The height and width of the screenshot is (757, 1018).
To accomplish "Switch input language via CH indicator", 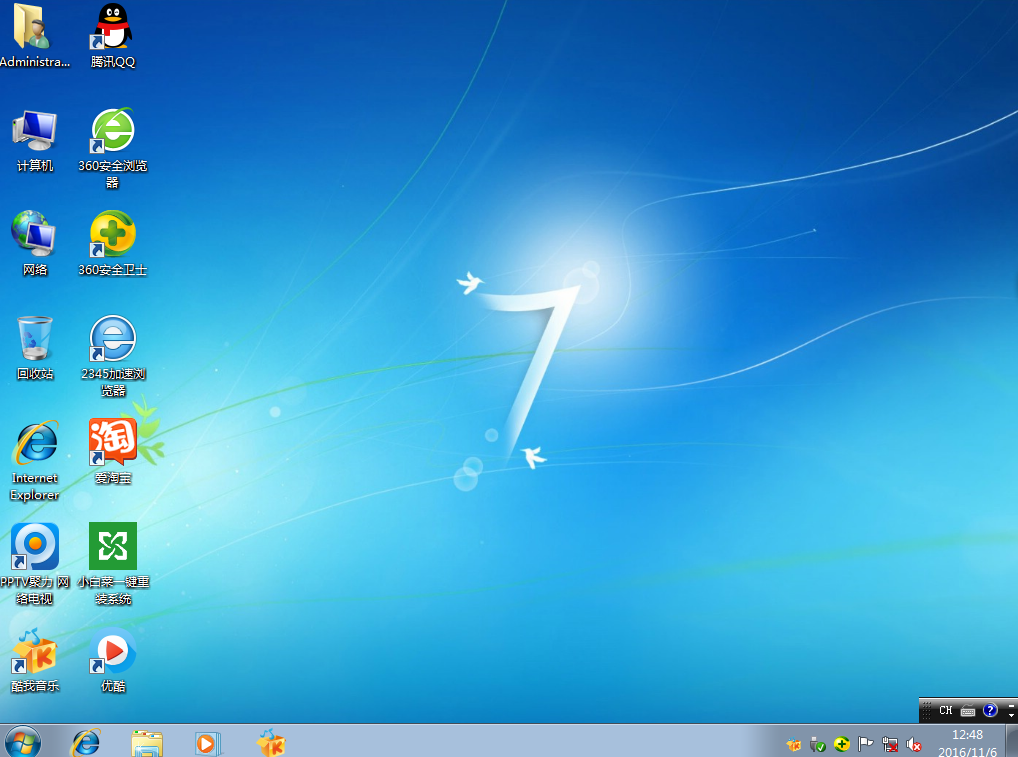I will point(946,710).
